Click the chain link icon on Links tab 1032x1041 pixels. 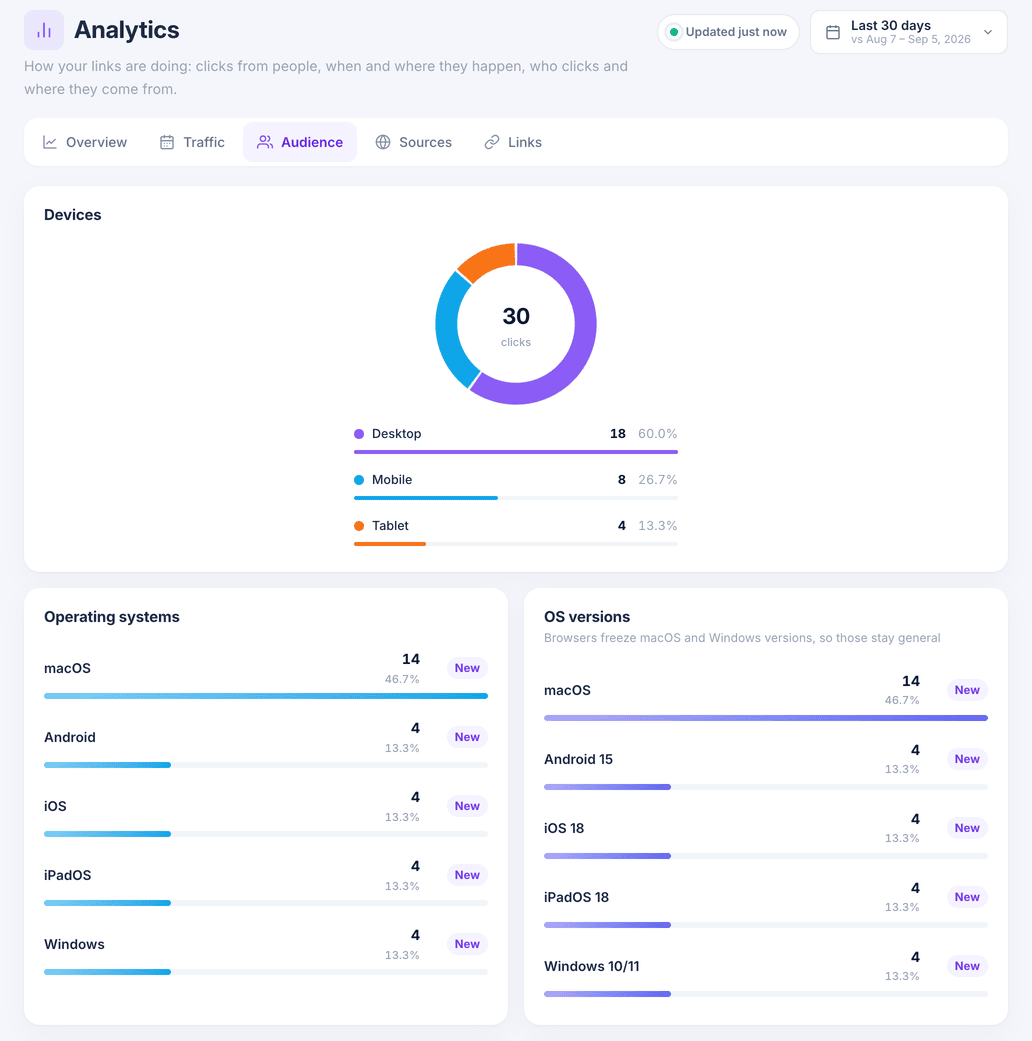(x=491, y=142)
